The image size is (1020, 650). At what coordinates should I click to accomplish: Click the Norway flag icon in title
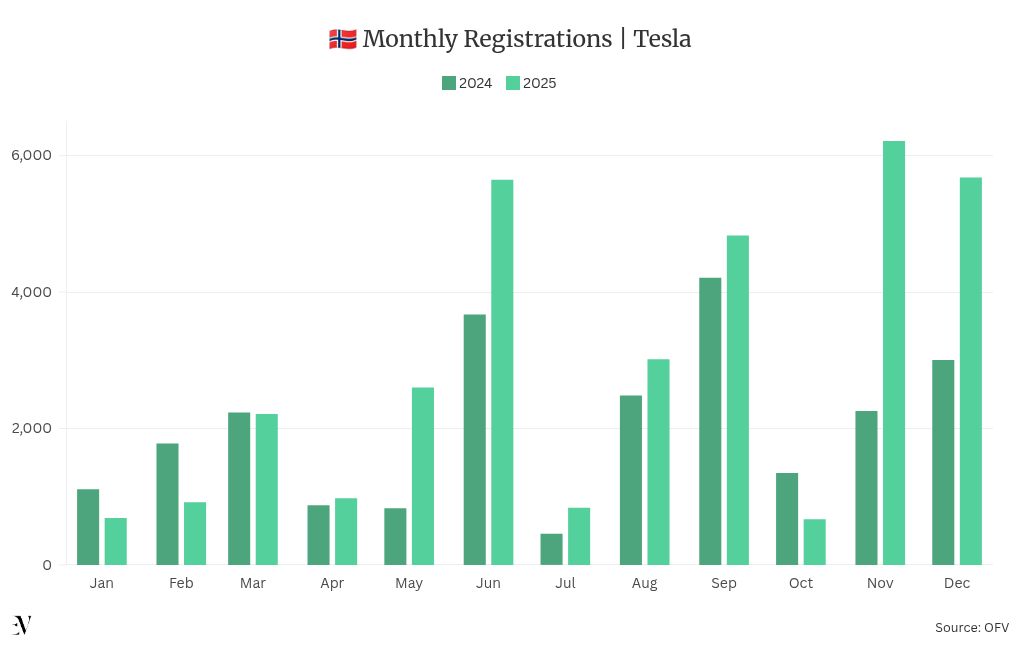[x=342, y=40]
